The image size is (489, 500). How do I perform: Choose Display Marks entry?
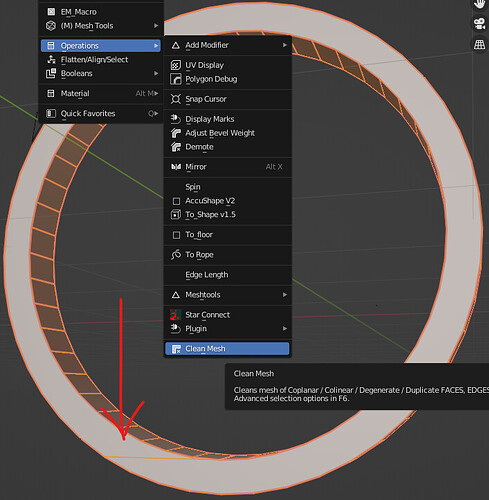pos(227,119)
